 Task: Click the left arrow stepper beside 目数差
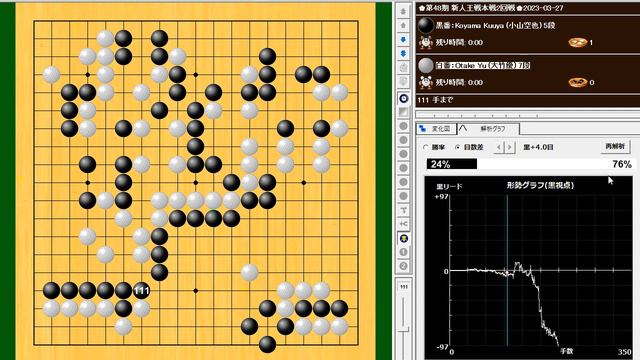(x=499, y=147)
